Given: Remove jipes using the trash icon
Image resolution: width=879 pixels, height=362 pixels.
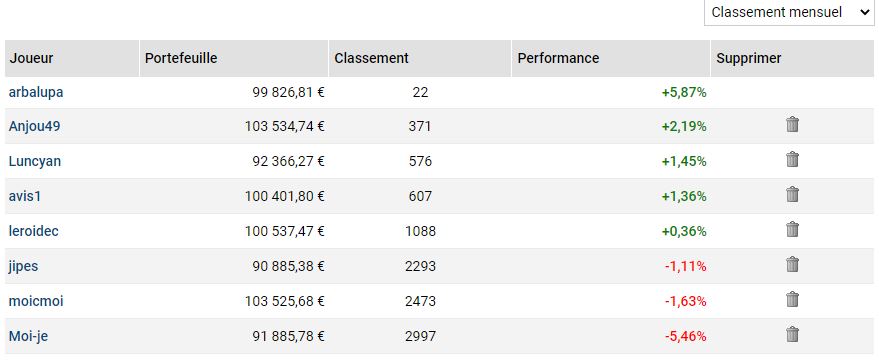Looking at the screenshot, I should (792, 264).
